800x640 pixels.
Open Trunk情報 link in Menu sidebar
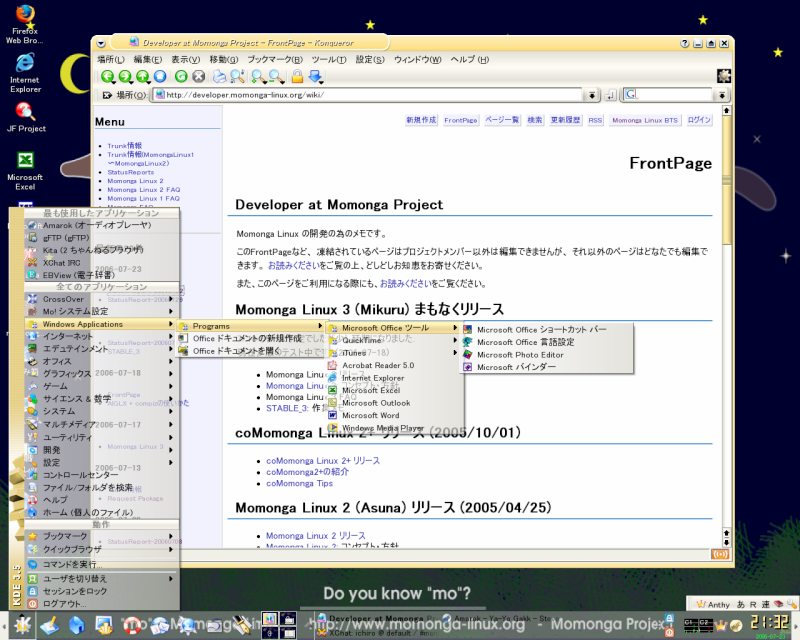[124, 146]
